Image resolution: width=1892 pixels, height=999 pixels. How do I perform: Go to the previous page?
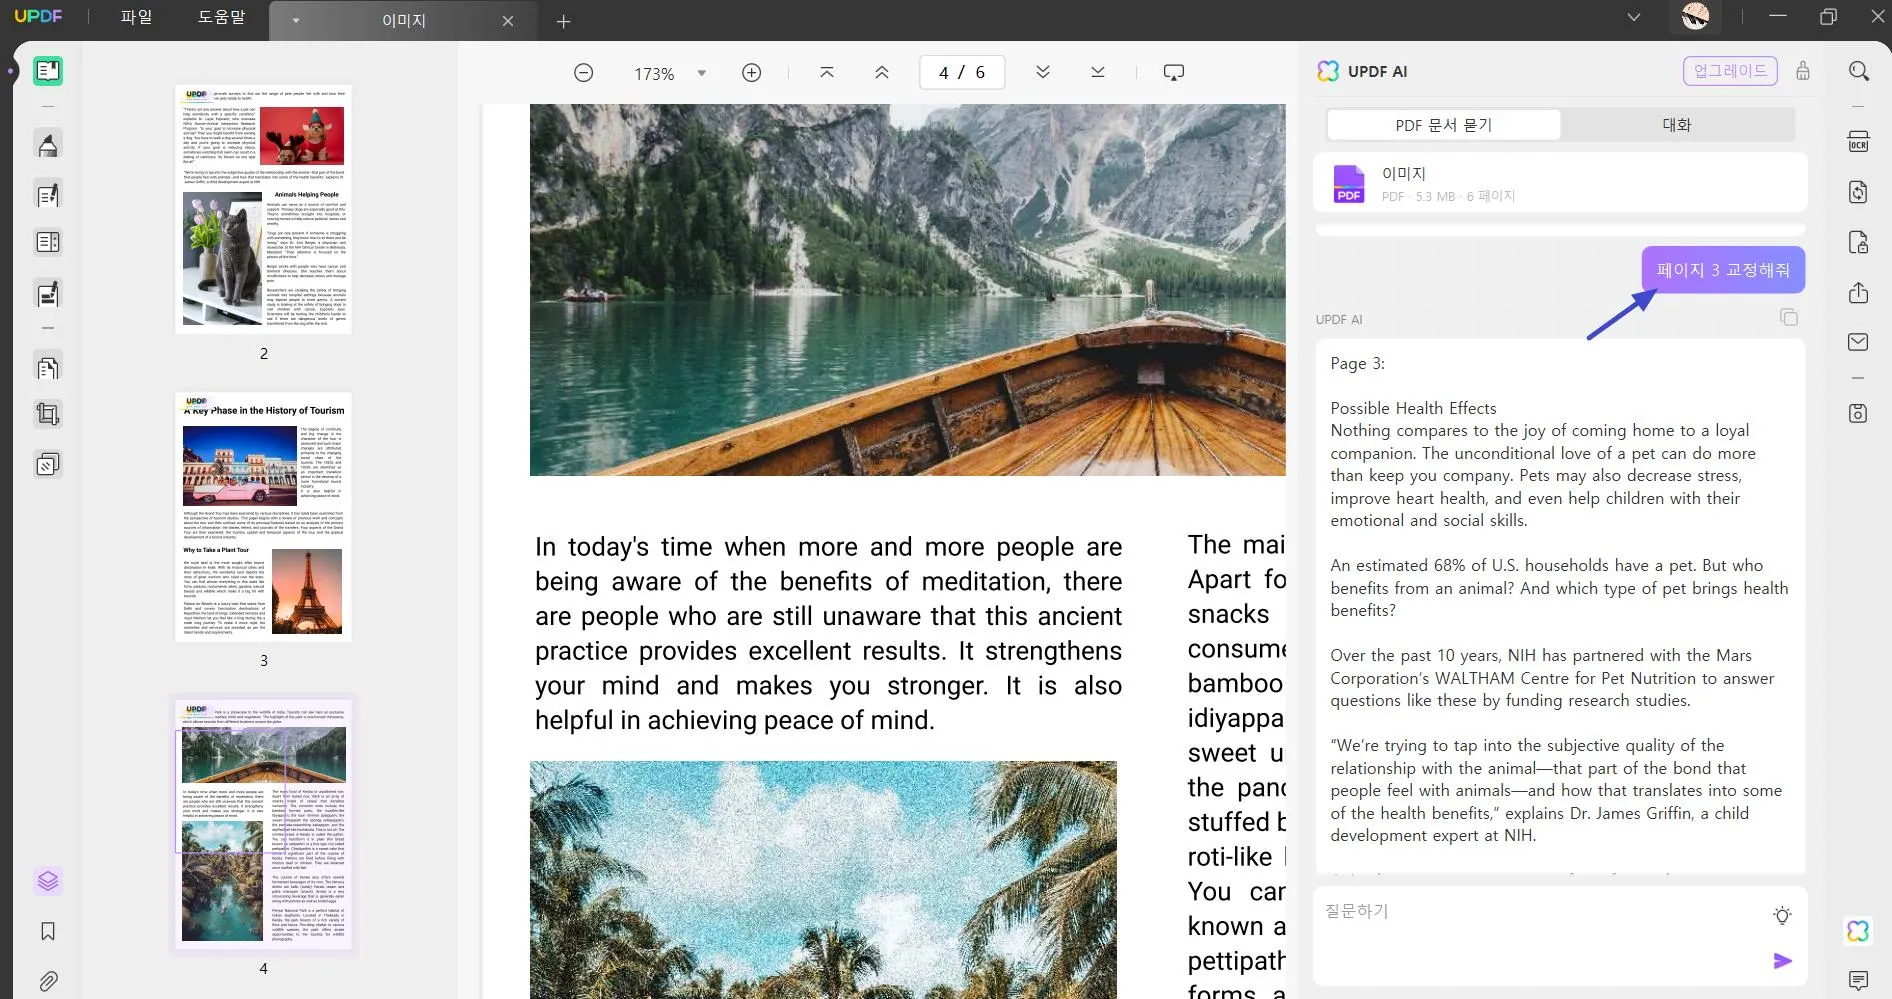point(882,72)
